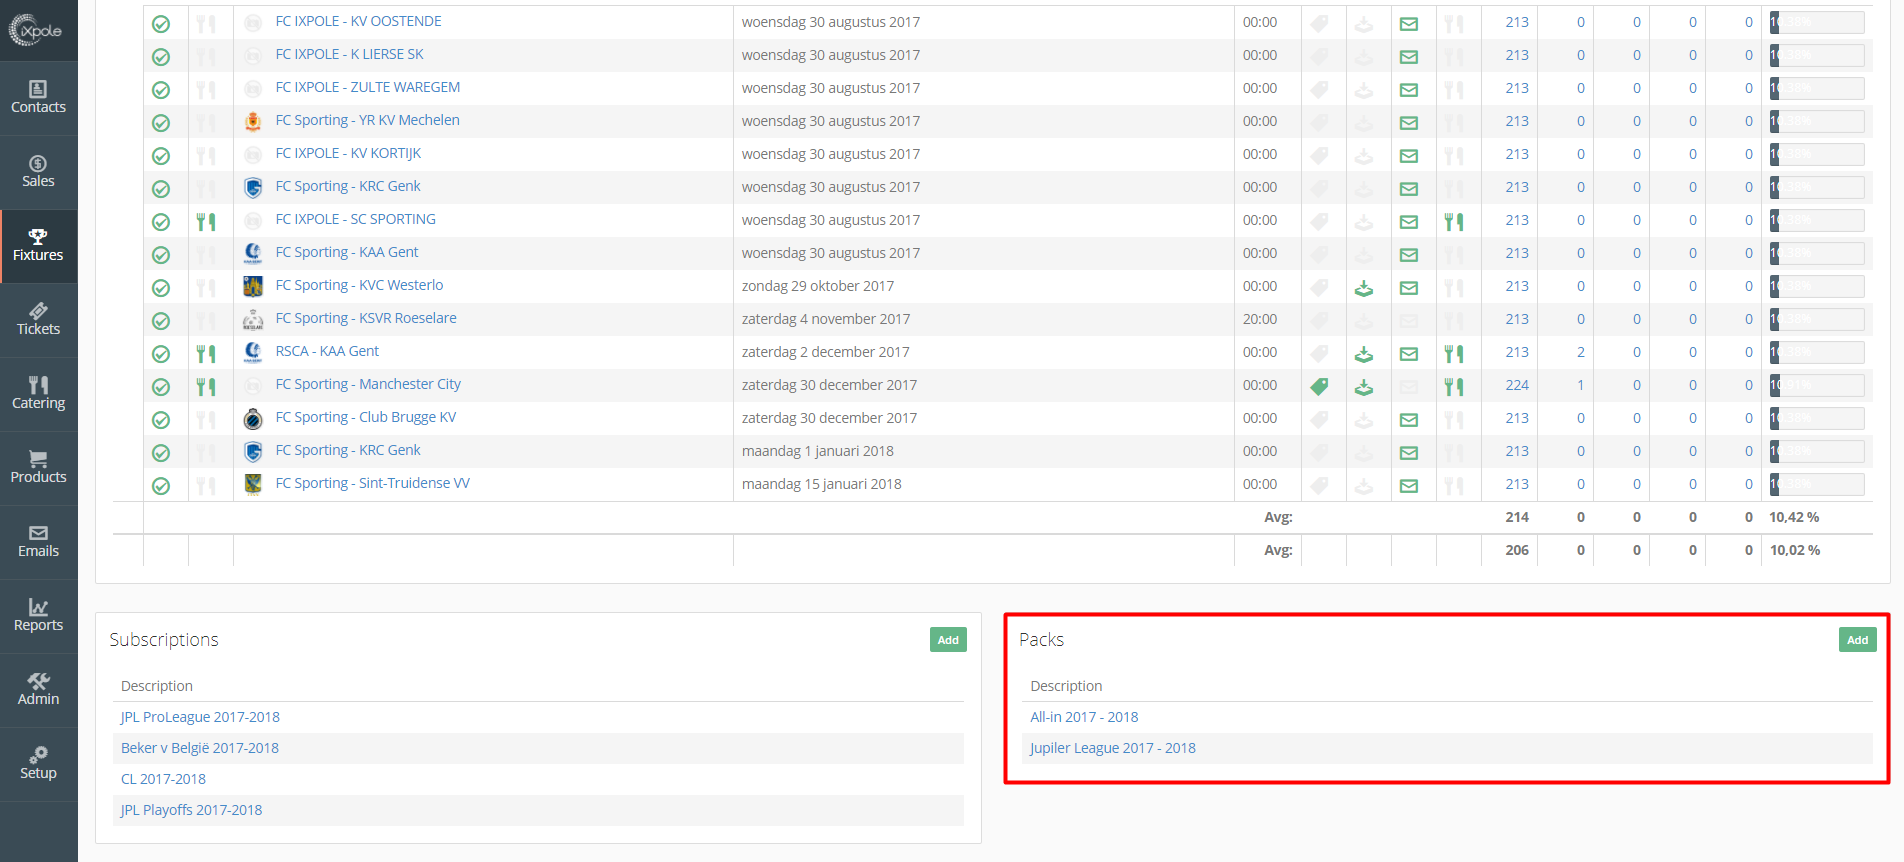Open fixture FC IXPOLE - SC SPORTING
The image size is (1904, 862).
click(355, 219)
